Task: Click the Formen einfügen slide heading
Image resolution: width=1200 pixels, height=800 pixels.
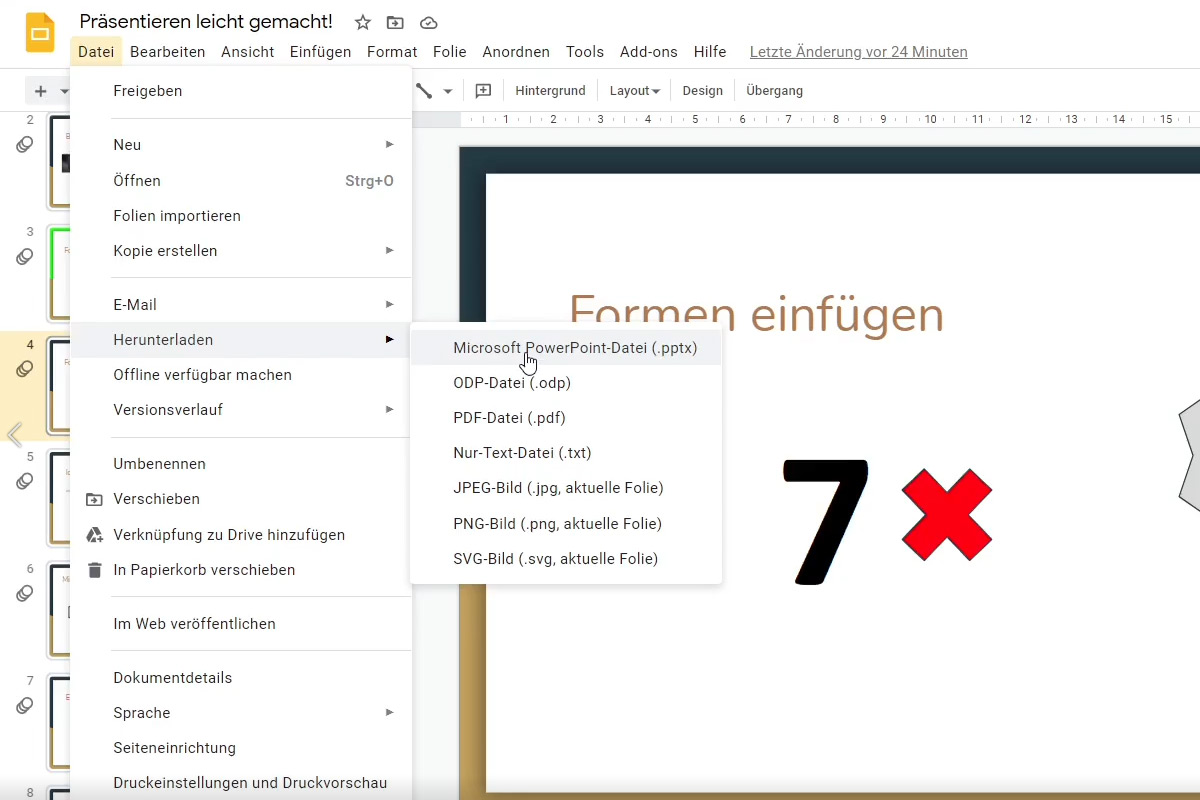Action: 756,314
